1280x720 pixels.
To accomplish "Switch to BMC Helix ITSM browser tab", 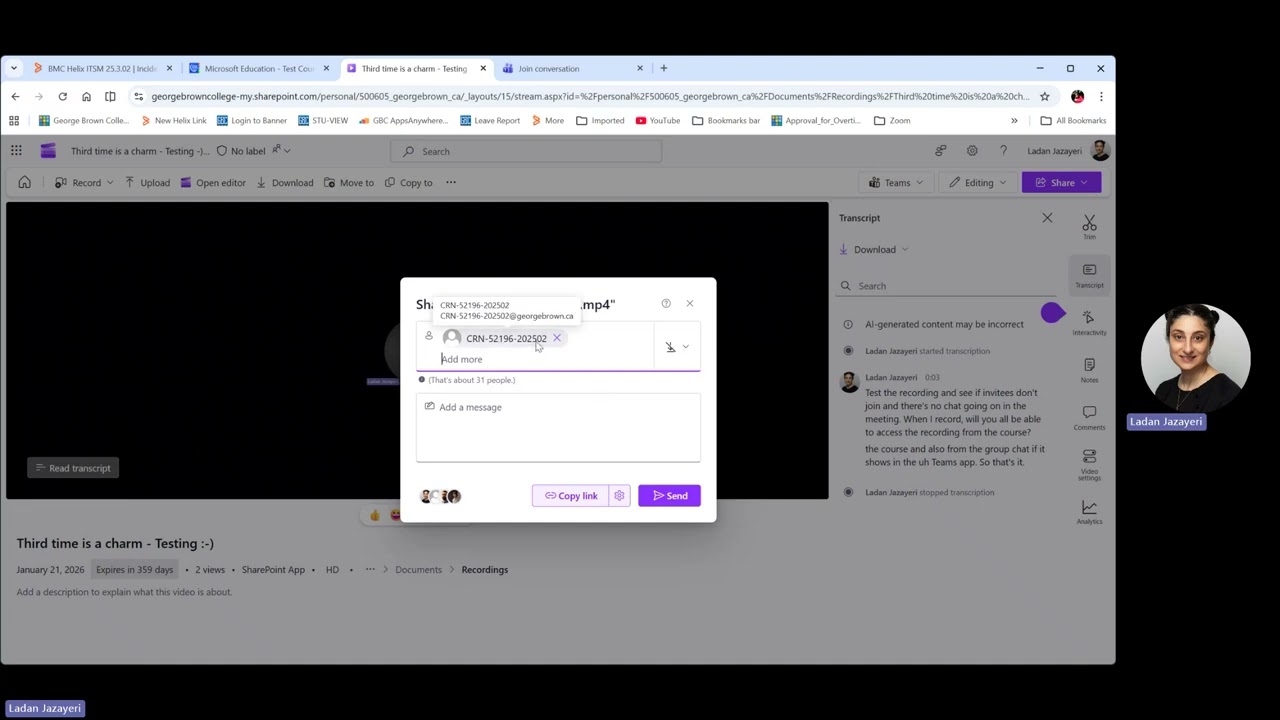I will tap(101, 69).
